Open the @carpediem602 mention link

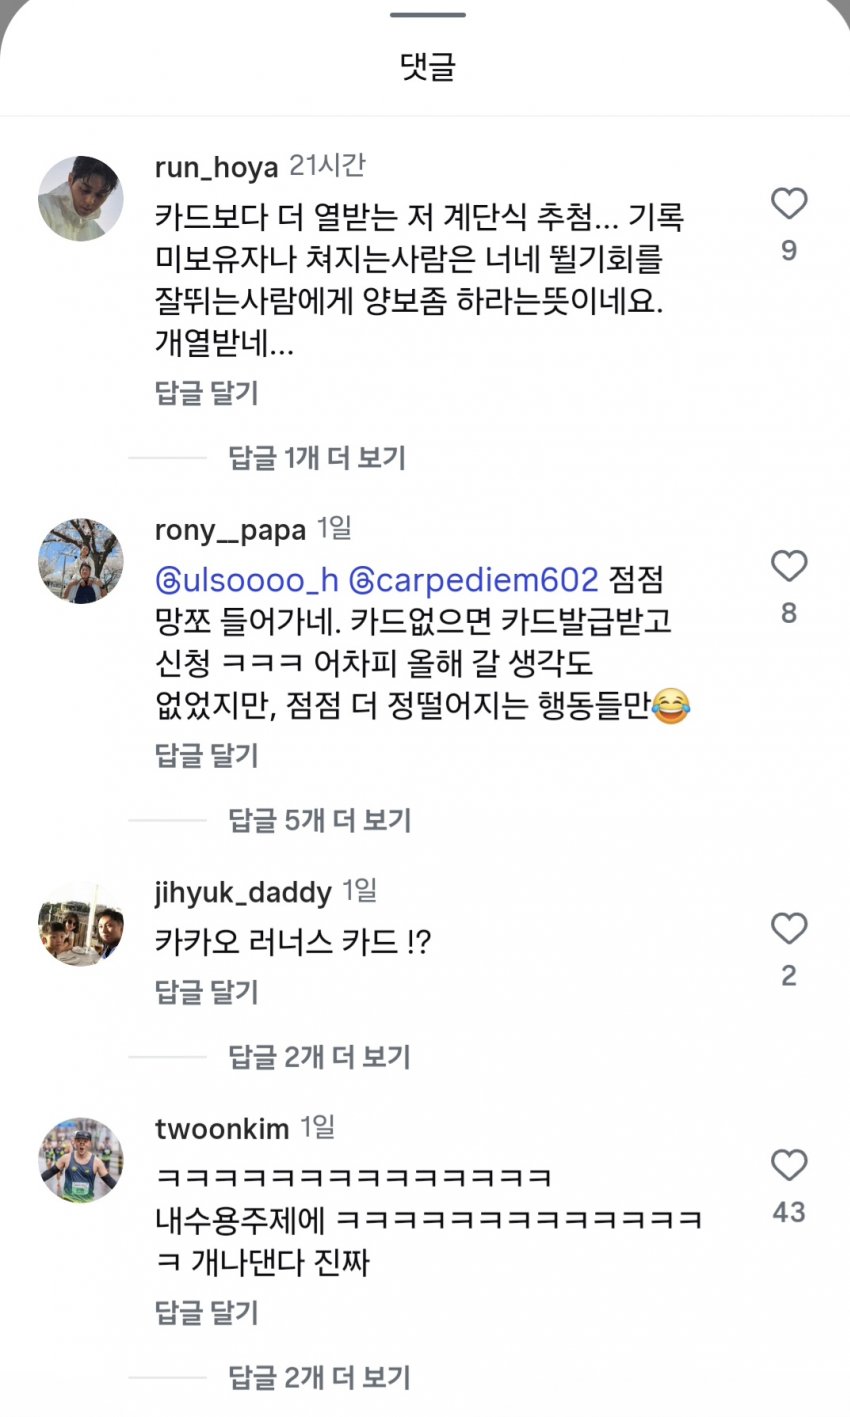(473, 580)
